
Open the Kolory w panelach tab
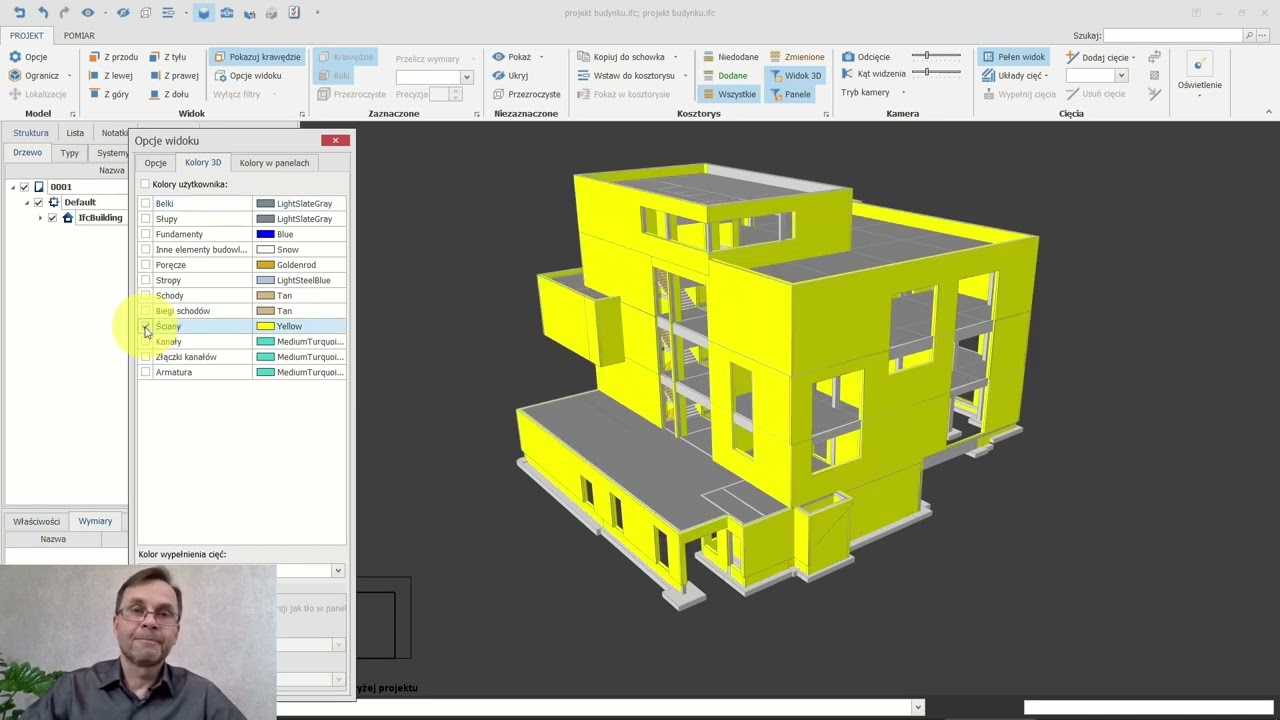(274, 163)
